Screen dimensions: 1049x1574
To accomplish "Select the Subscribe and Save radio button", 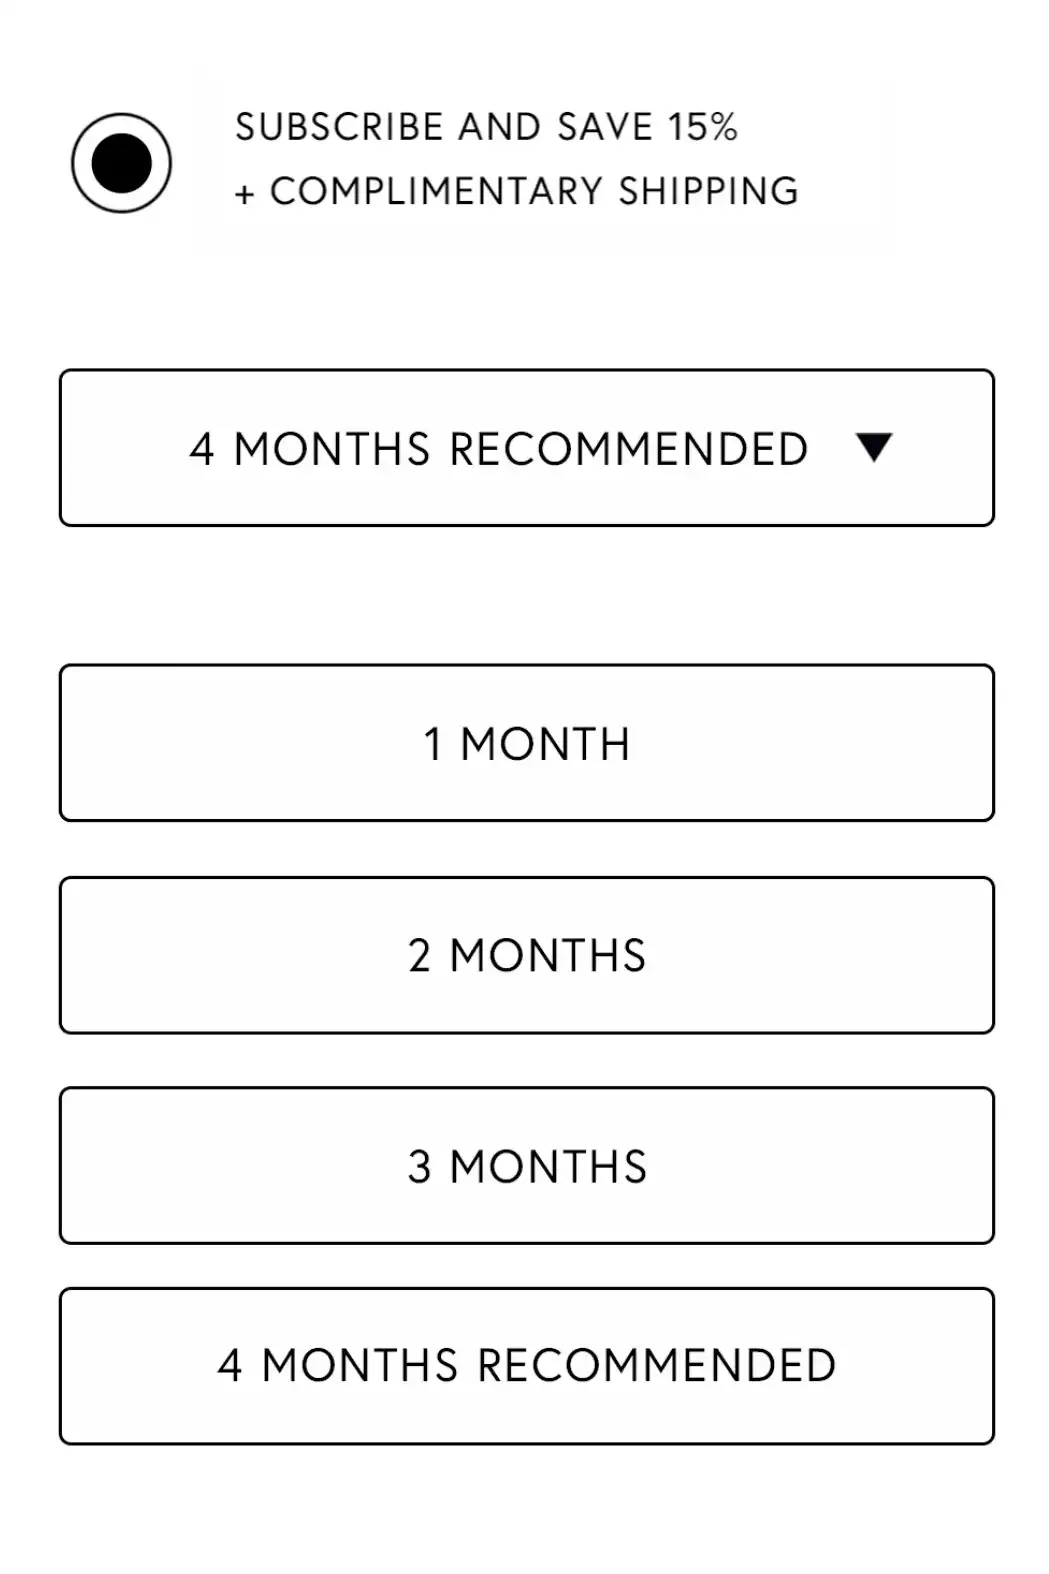I will coord(121,163).
